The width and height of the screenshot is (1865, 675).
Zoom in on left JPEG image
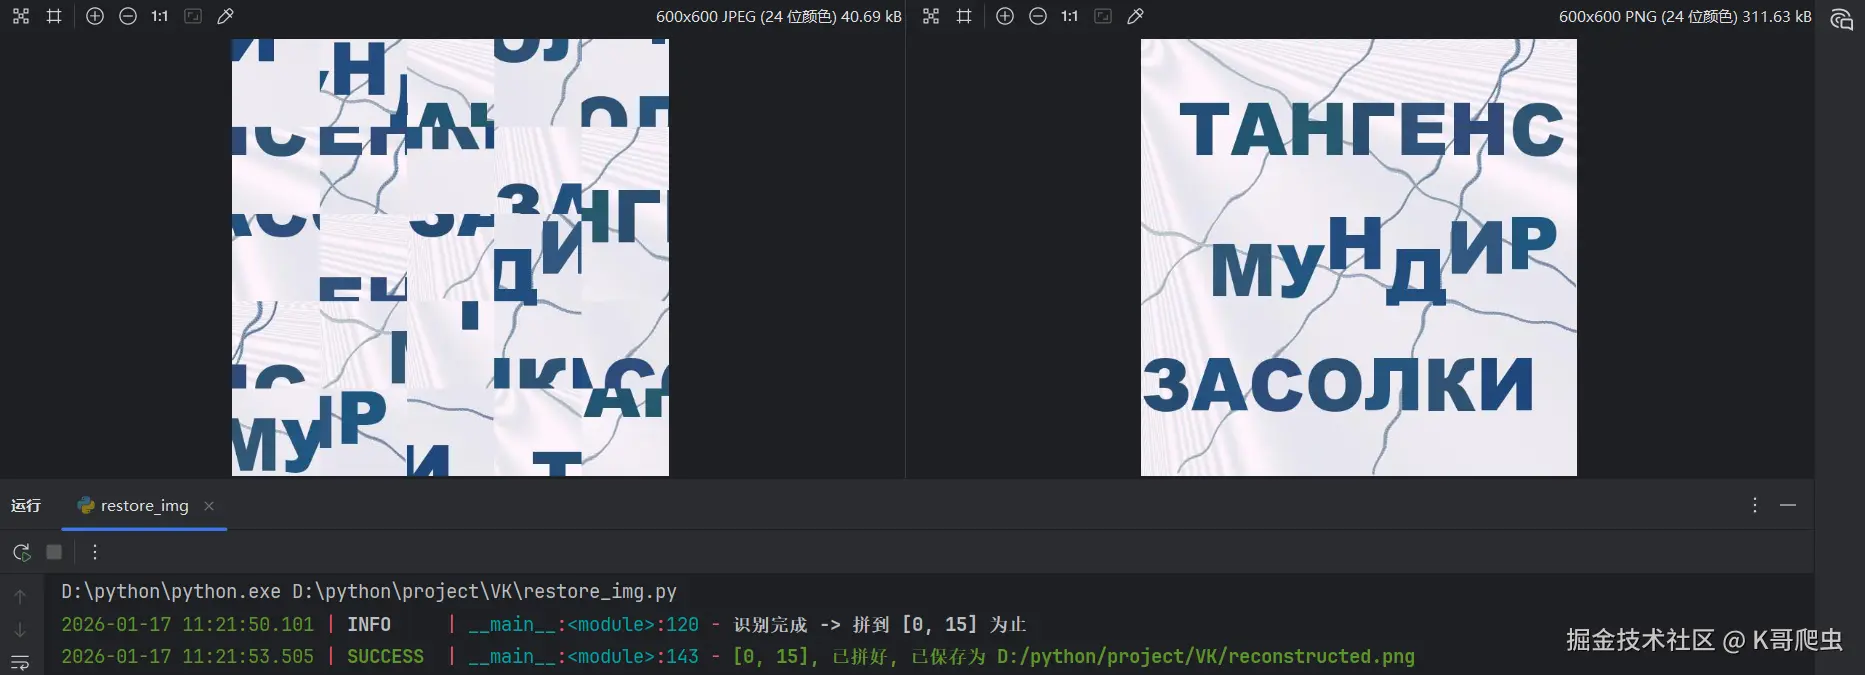pyautogui.click(x=95, y=16)
